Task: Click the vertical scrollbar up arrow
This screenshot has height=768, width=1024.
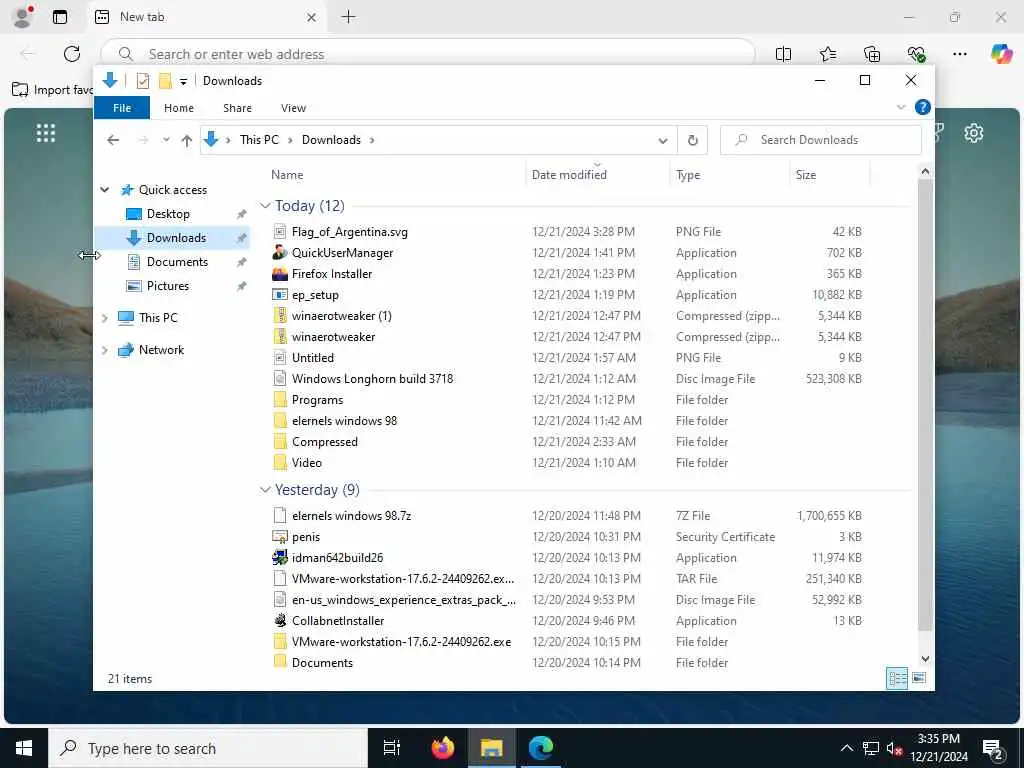Action: point(925,171)
